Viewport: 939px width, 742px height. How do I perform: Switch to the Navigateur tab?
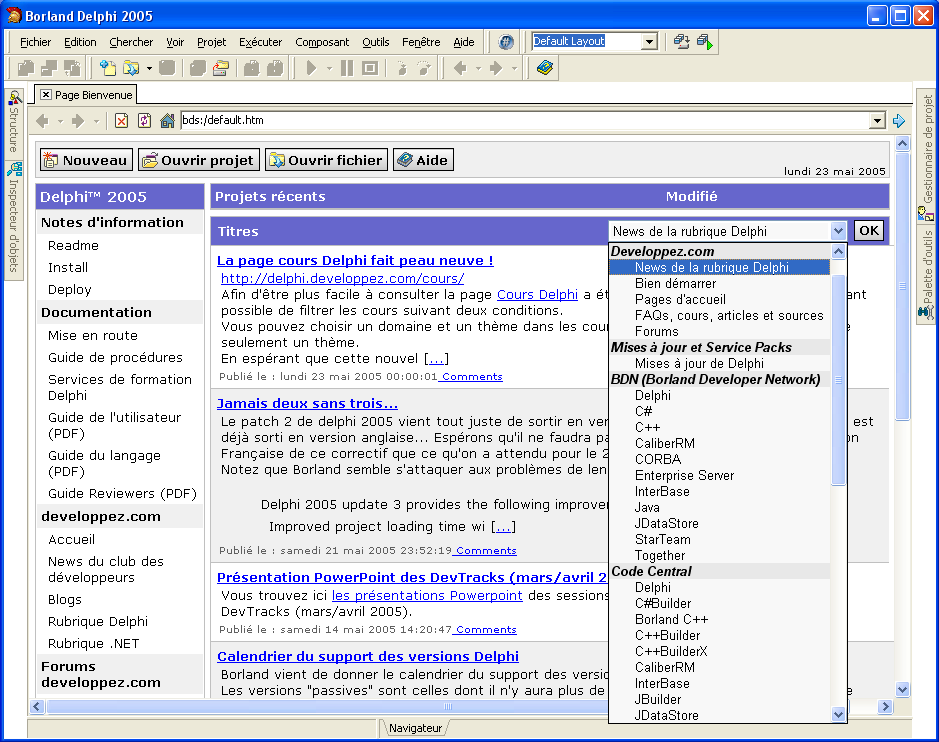tap(414, 728)
